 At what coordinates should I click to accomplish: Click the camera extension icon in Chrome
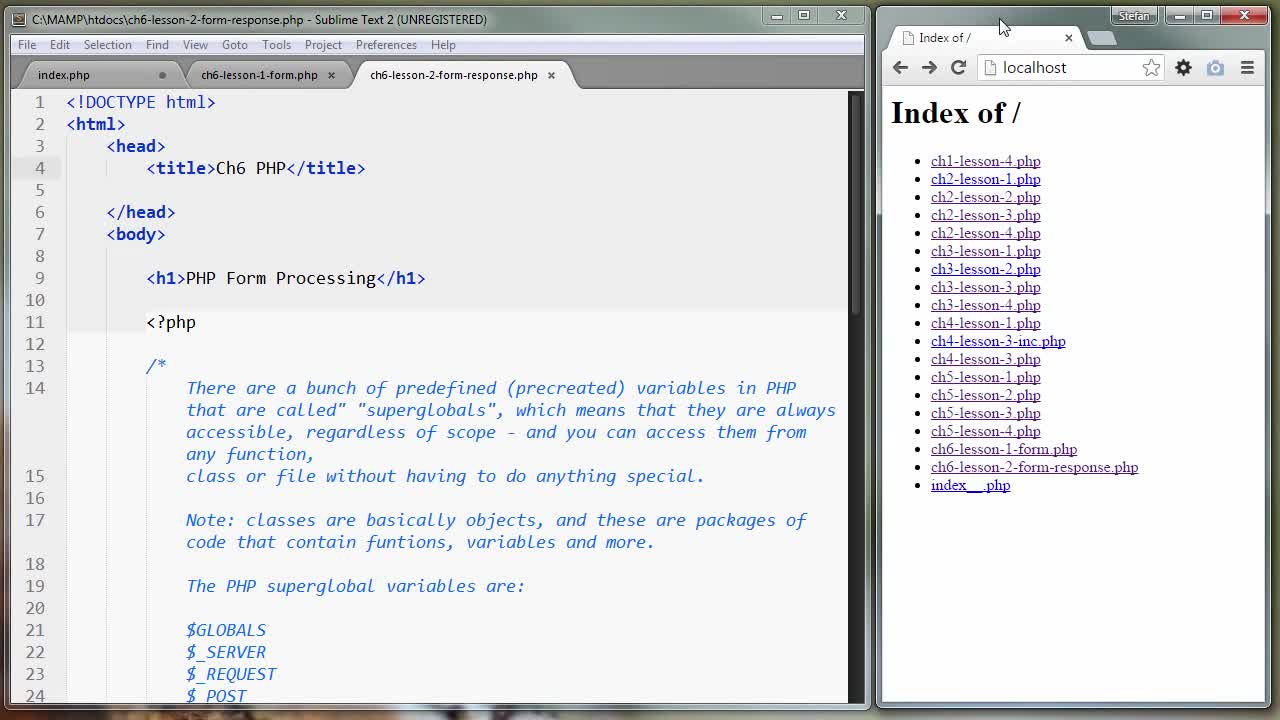click(x=1215, y=67)
